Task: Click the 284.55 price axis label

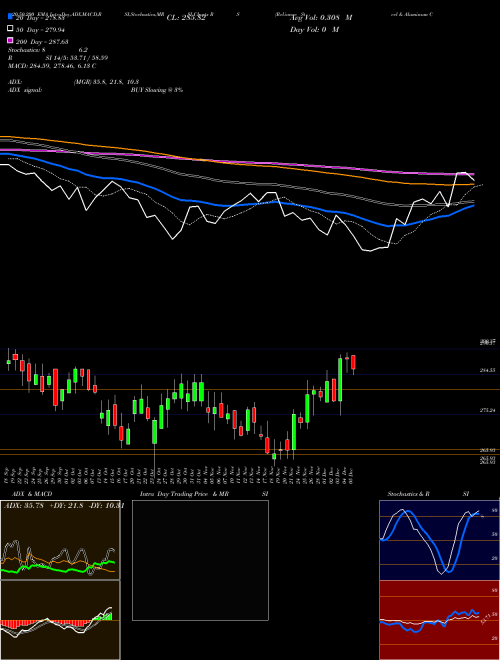Action: 488,370
